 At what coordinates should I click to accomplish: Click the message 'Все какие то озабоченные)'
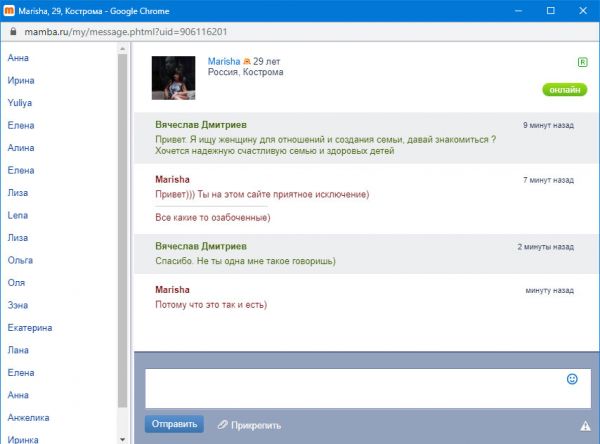coord(213,217)
